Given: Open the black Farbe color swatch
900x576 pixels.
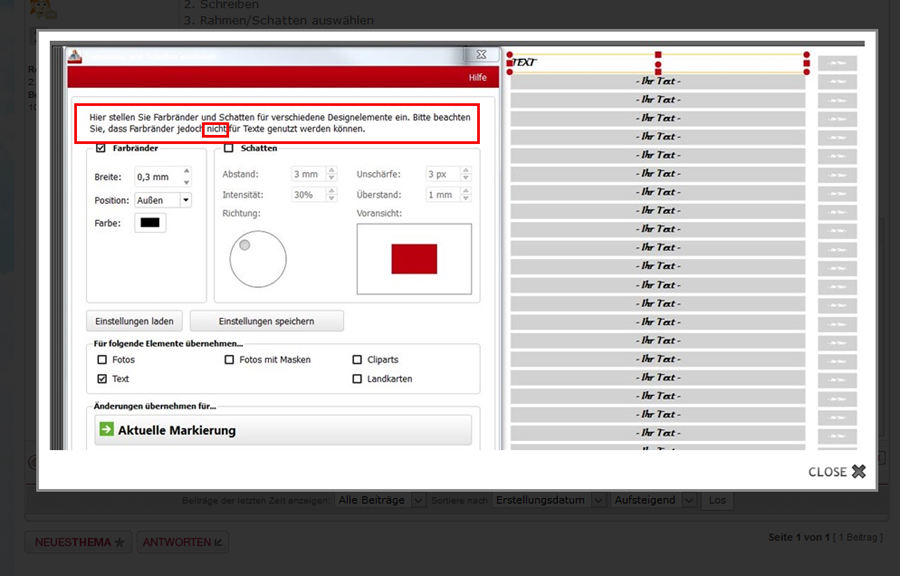Looking at the screenshot, I should click(x=150, y=223).
